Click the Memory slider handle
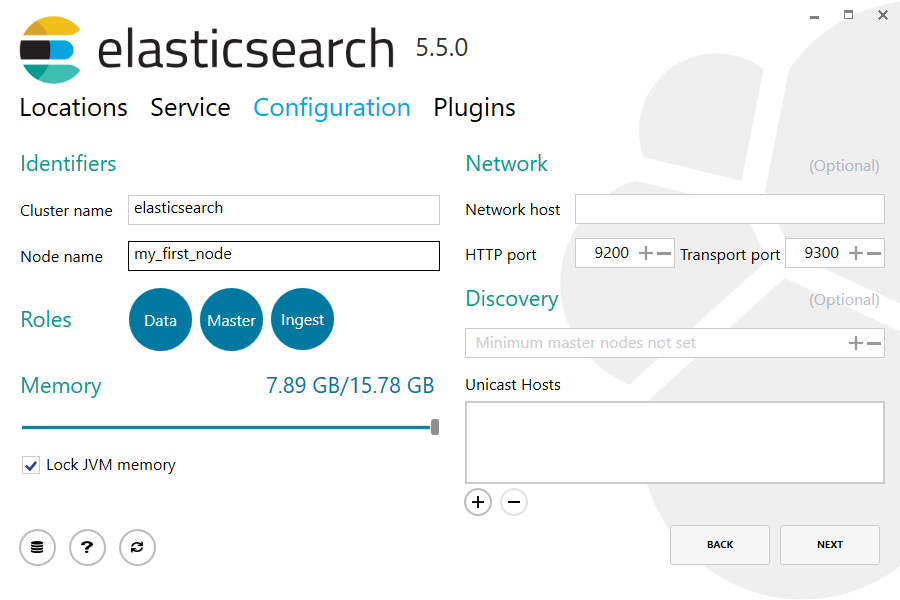This screenshot has width=900, height=600. click(x=435, y=427)
